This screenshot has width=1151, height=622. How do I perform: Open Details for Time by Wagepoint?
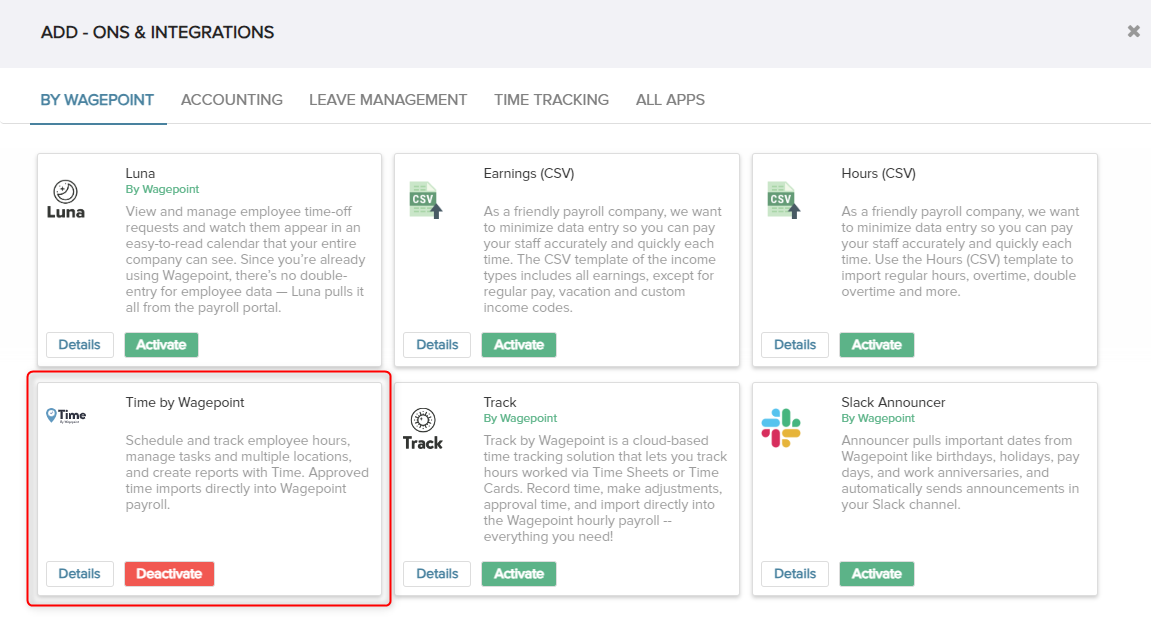[x=79, y=573]
